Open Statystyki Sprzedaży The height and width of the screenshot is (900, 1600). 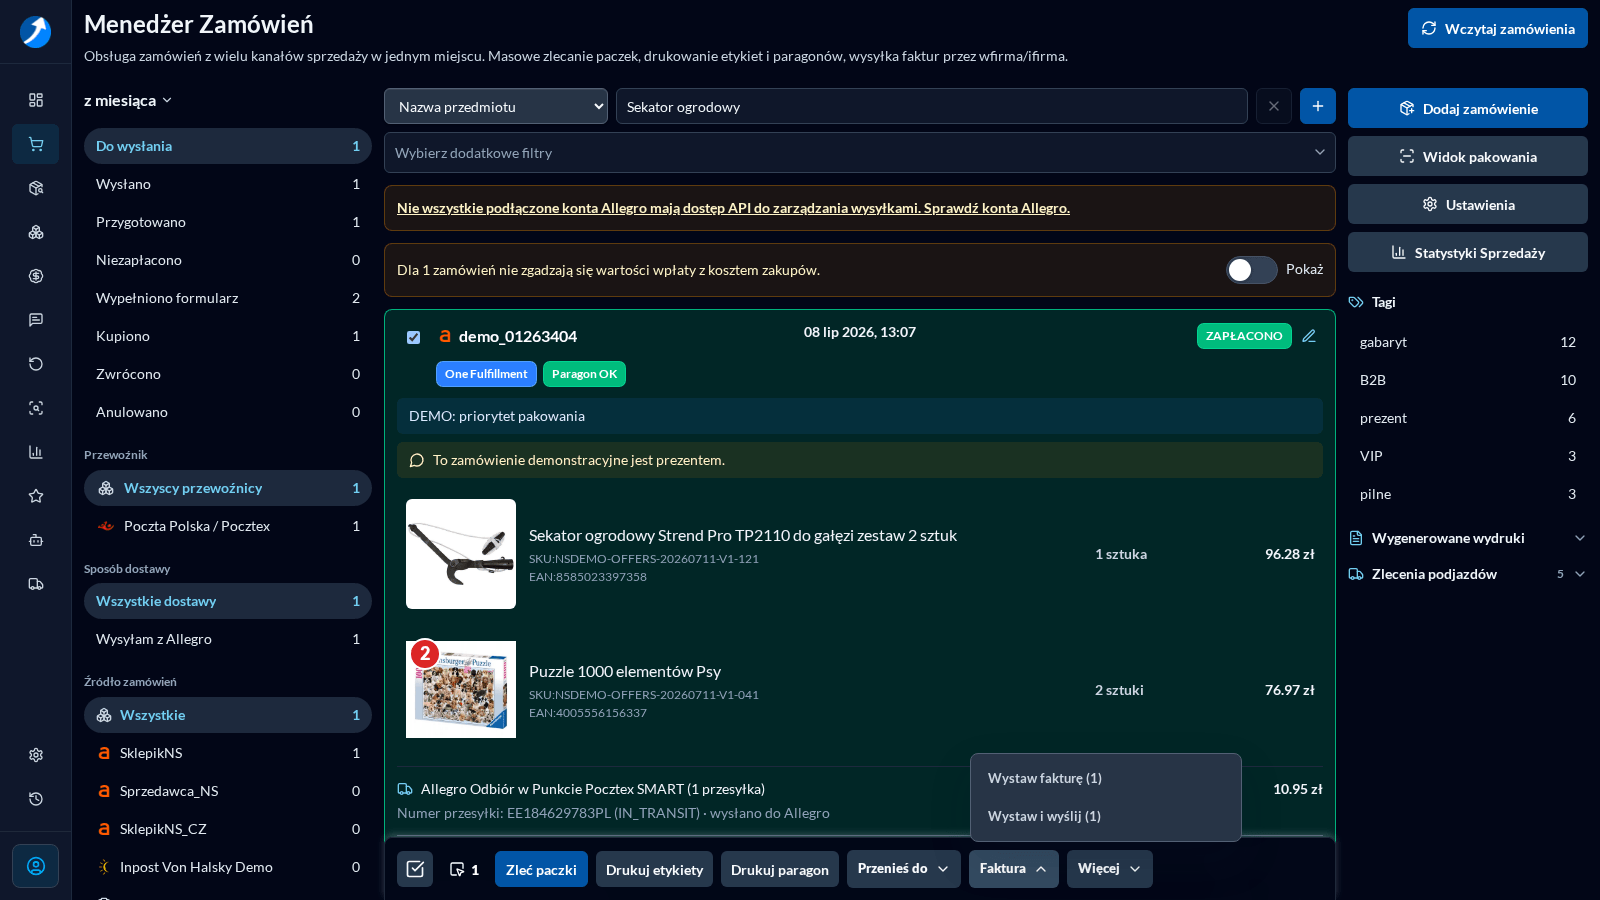click(x=1468, y=252)
